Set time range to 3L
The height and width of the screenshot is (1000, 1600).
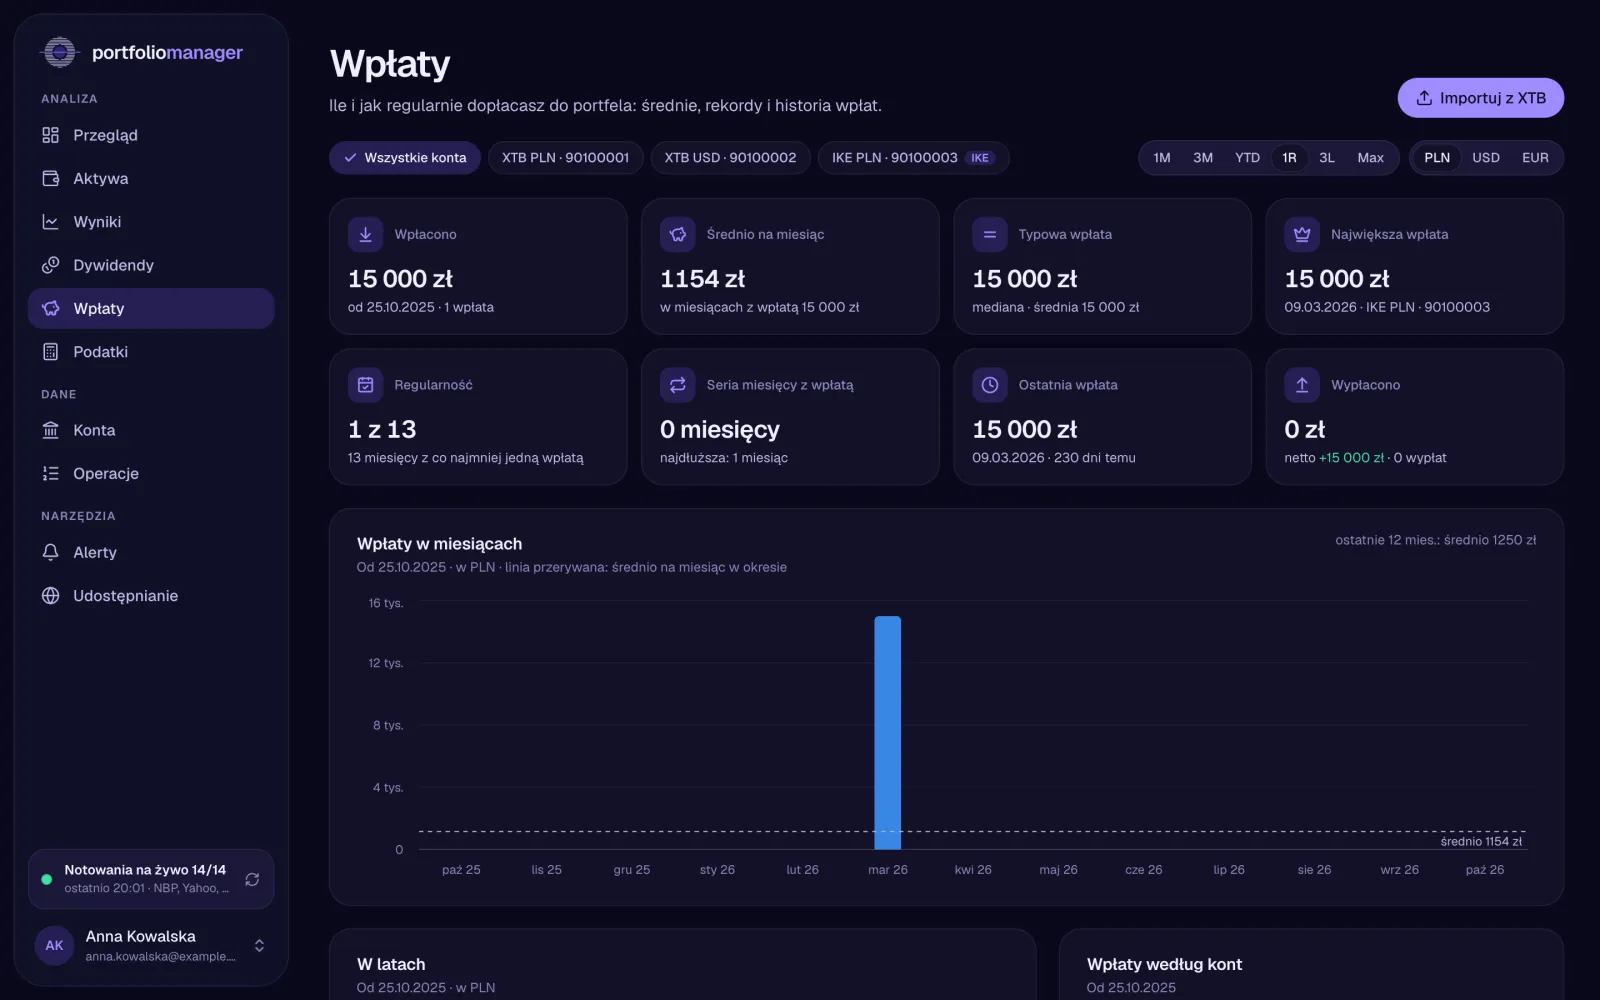click(x=1327, y=158)
